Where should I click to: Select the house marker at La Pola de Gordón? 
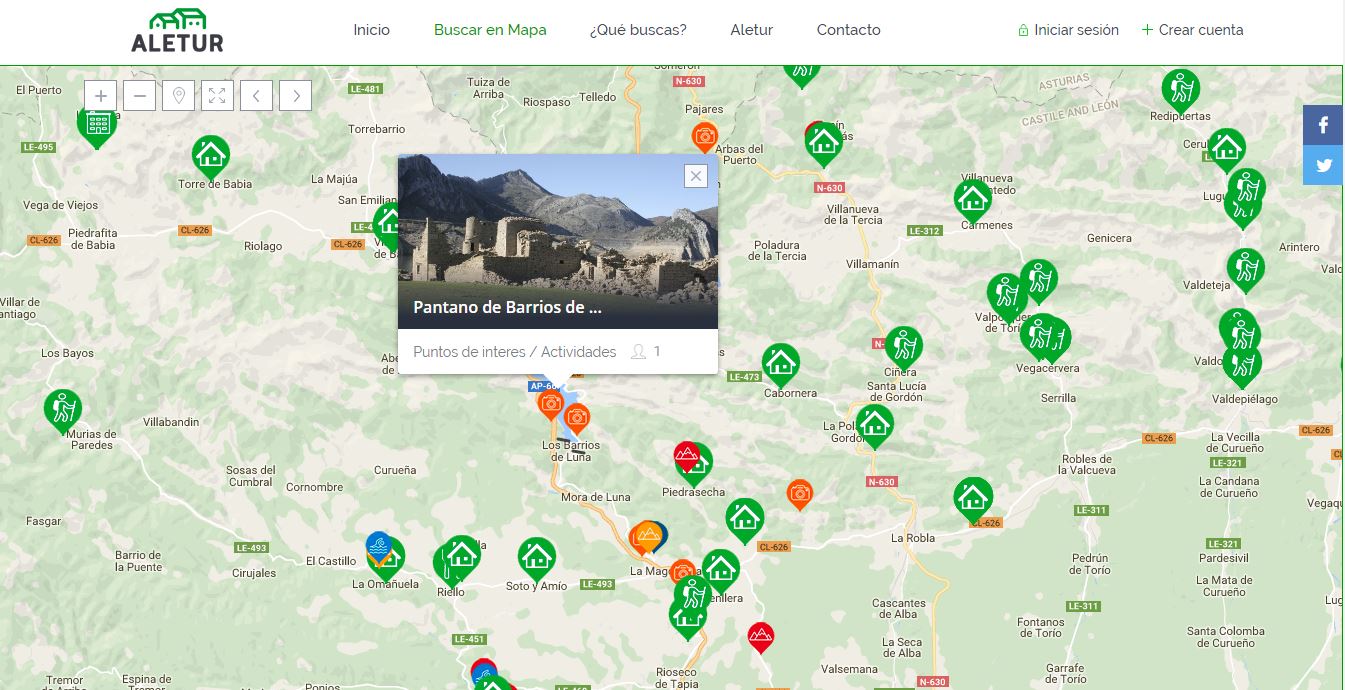point(874,425)
